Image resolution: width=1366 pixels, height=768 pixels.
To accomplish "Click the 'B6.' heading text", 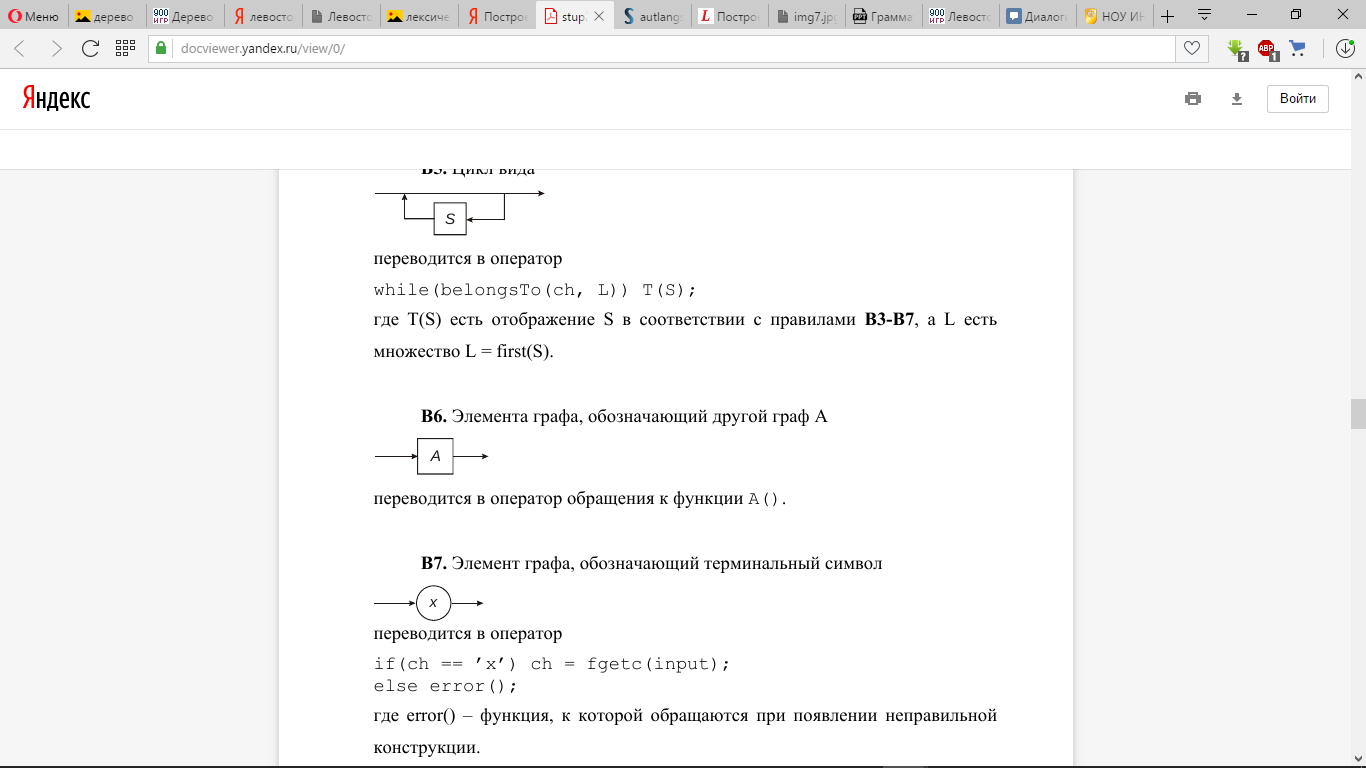I will [433, 417].
